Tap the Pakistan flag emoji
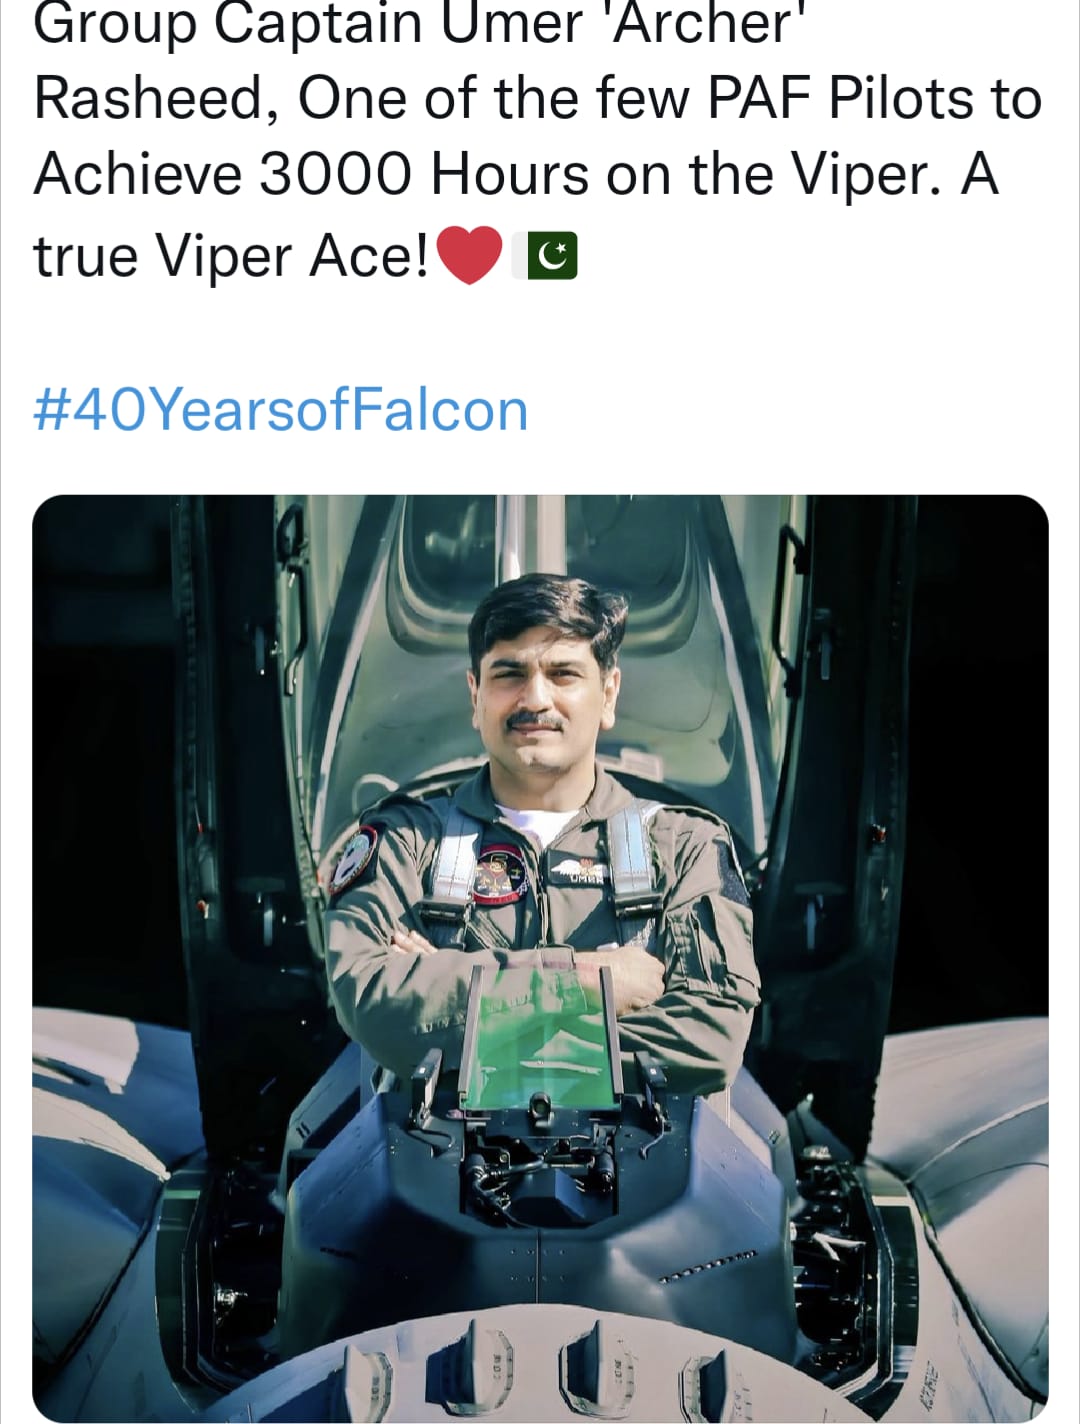The image size is (1080, 1424). (544, 256)
